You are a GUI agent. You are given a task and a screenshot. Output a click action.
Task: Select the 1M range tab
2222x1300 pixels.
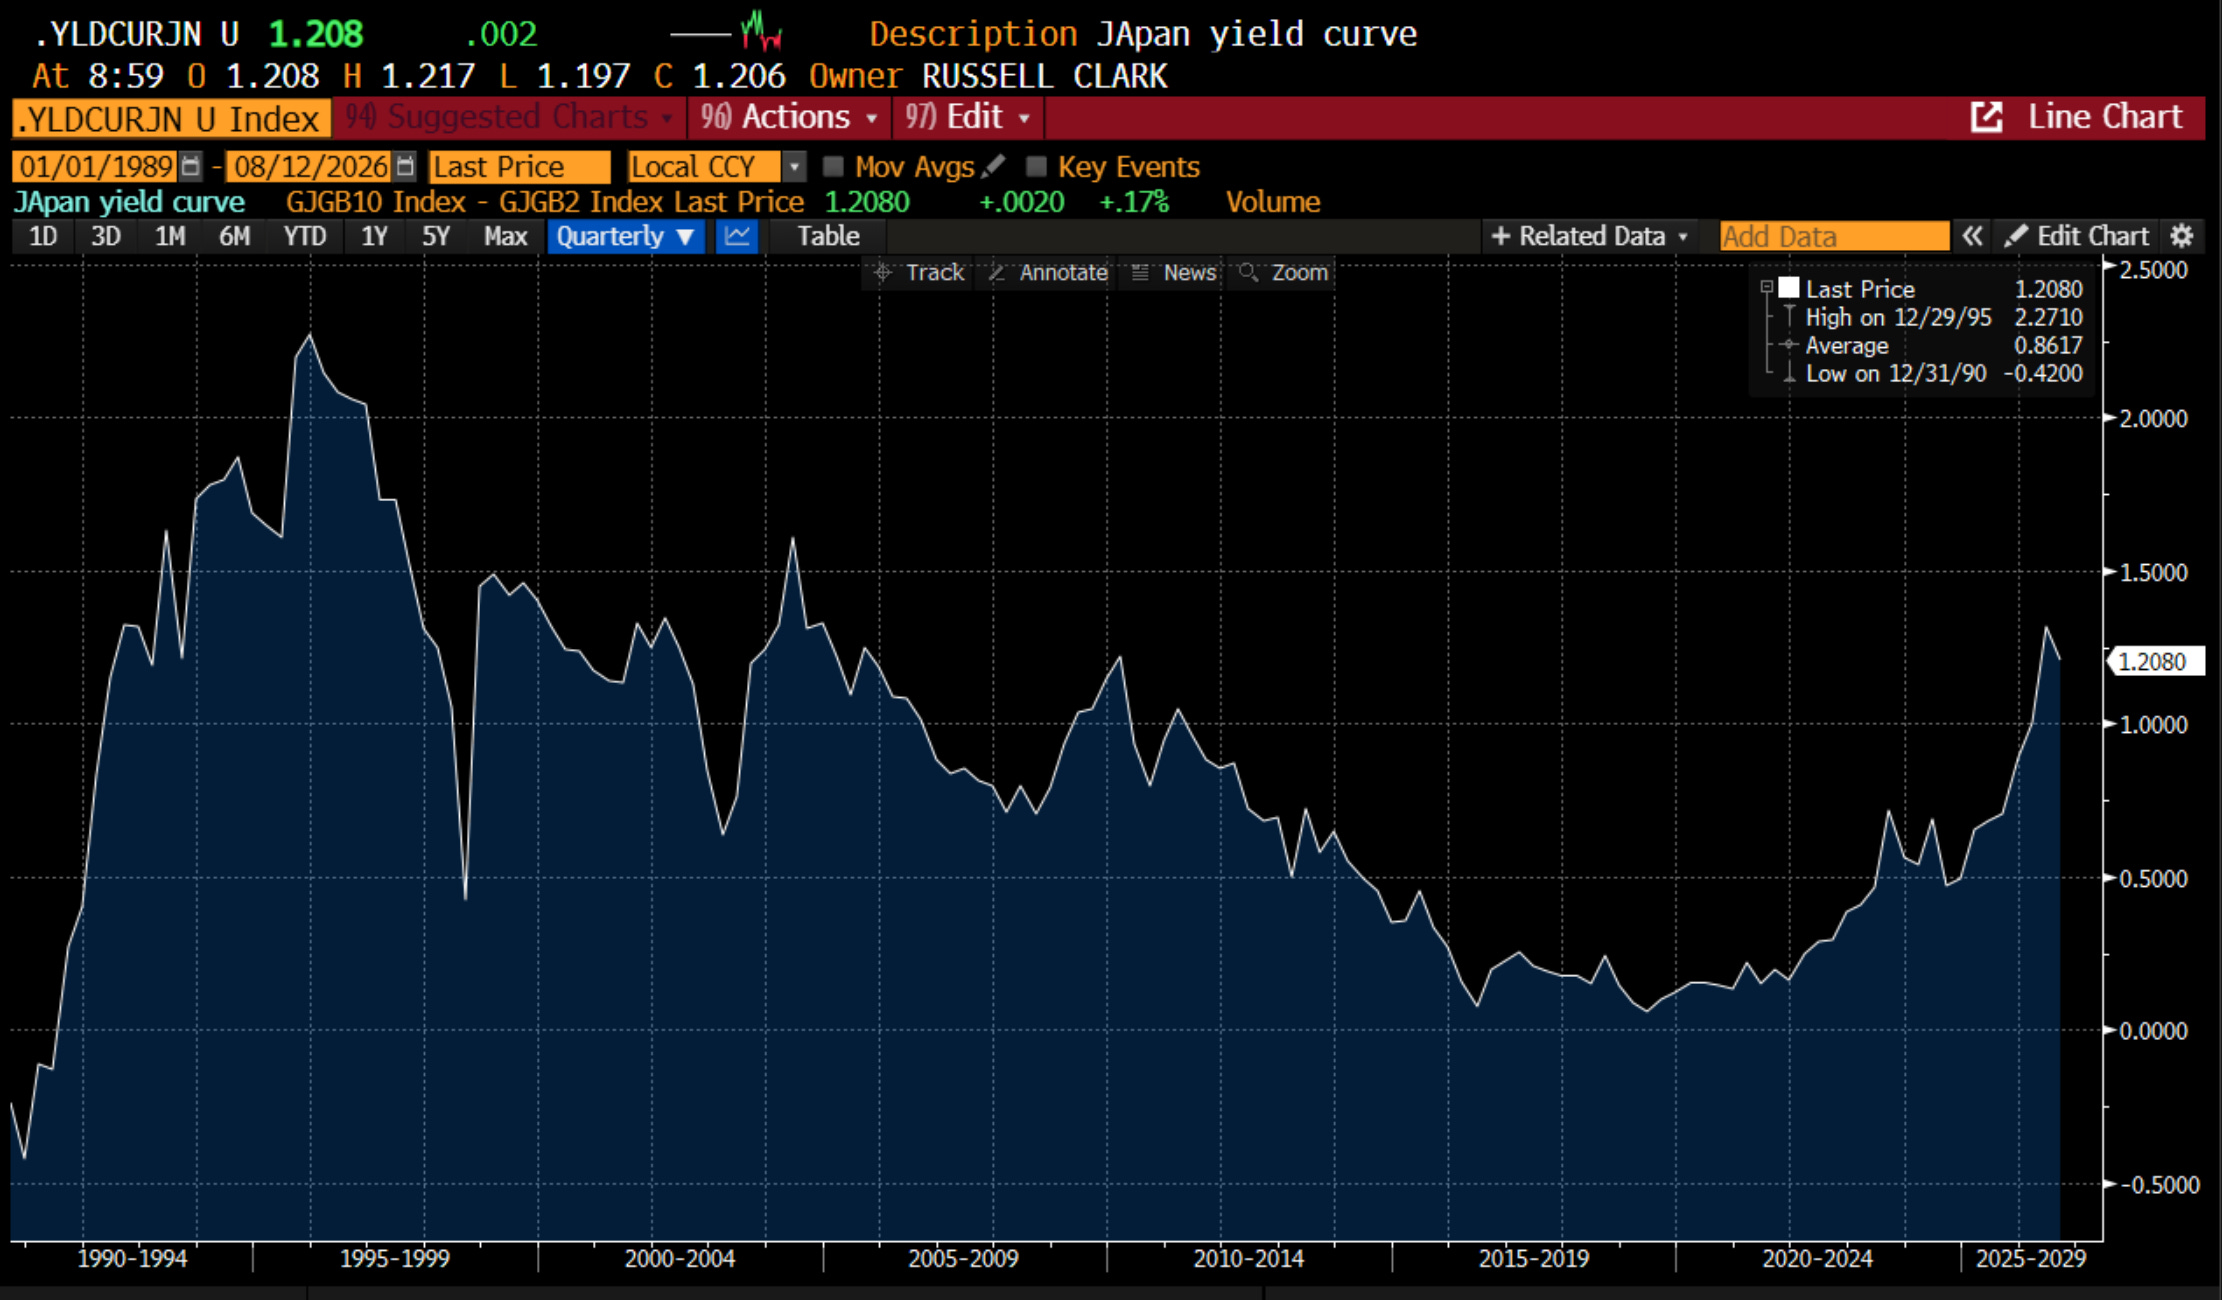click(x=170, y=236)
